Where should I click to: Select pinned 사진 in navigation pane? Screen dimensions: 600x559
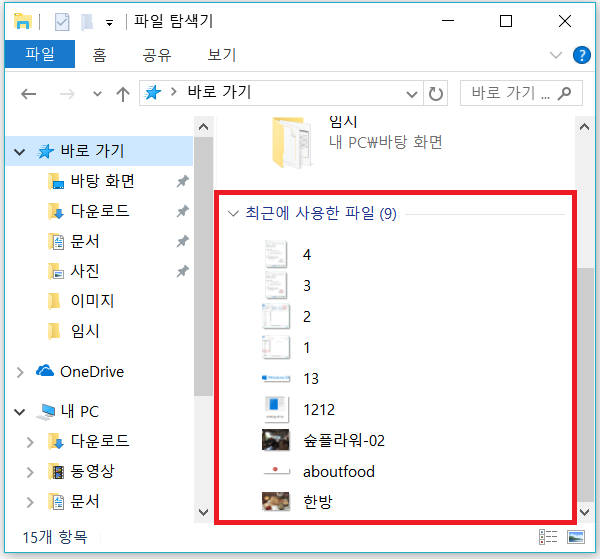(x=85, y=271)
